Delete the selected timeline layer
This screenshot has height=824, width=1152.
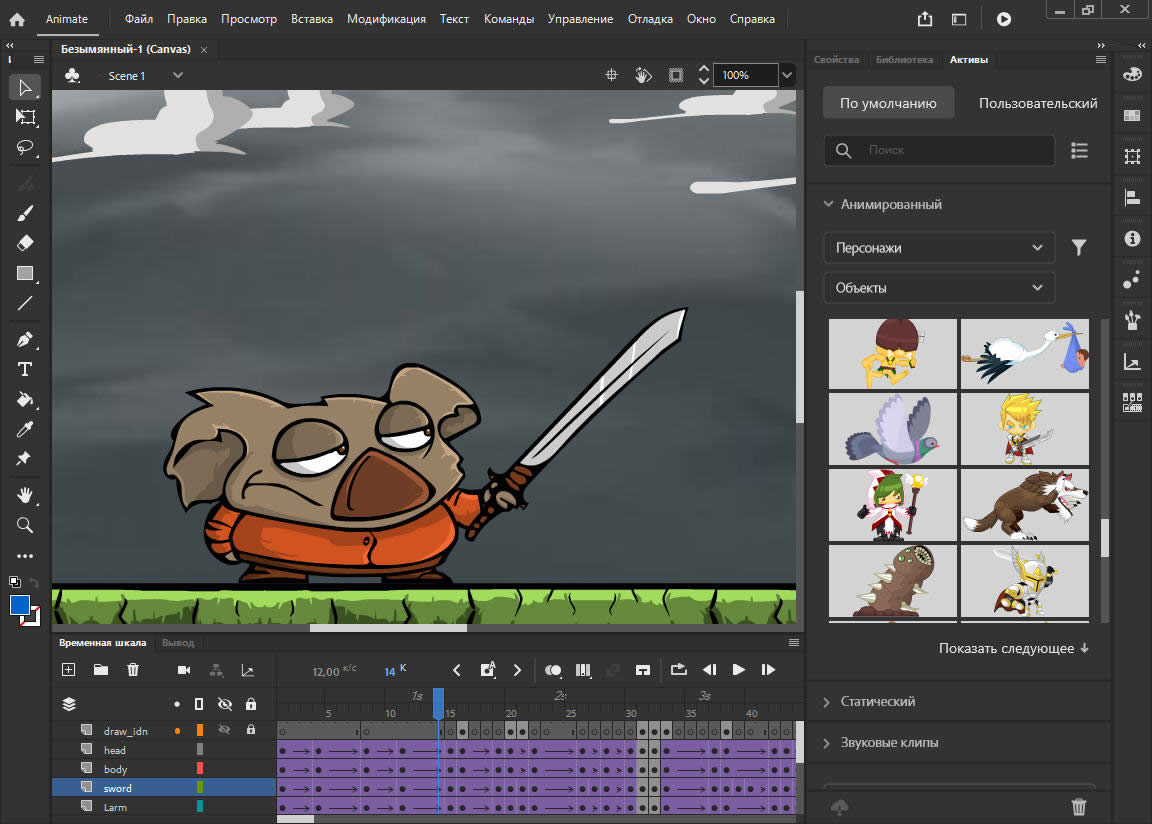[x=133, y=670]
